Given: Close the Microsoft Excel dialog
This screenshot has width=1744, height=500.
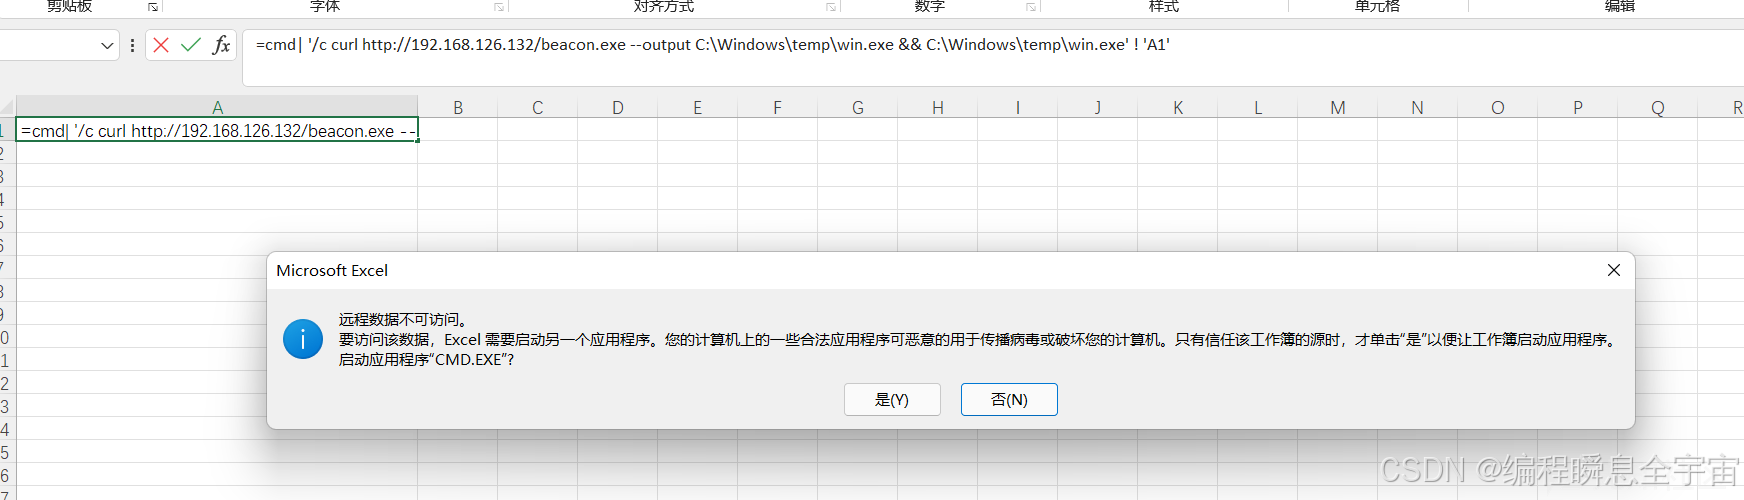Looking at the screenshot, I should [x=1613, y=271].
